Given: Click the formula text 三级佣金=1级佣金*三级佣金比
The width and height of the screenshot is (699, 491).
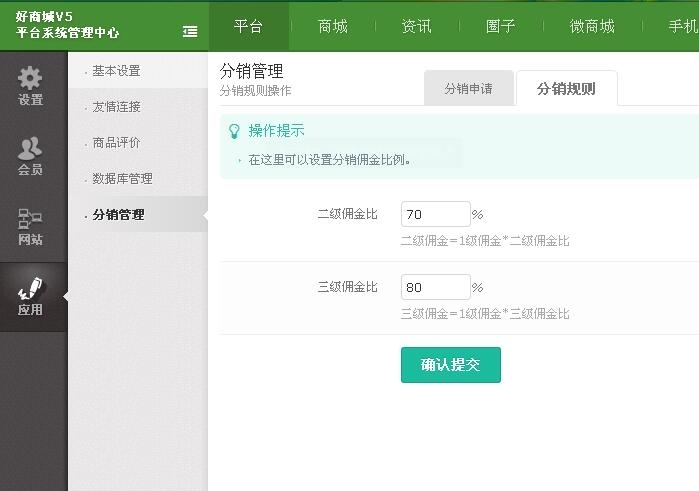Looking at the screenshot, I should click(x=485, y=314).
